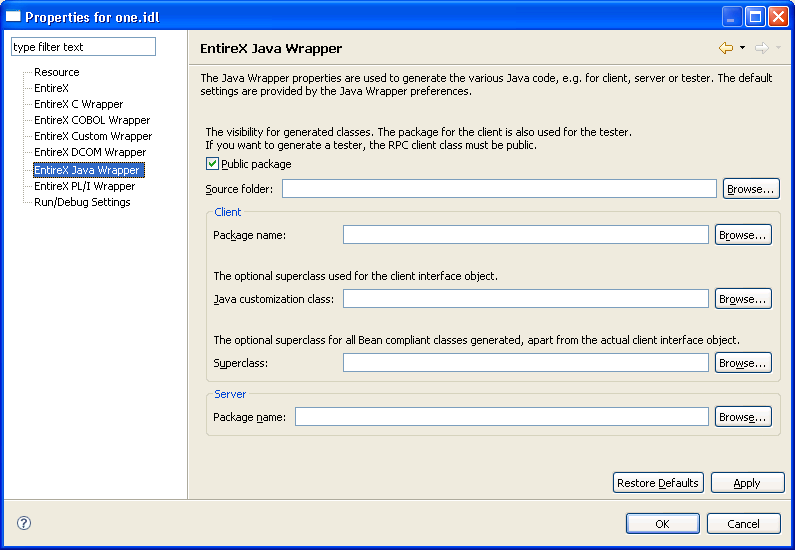Select EntireX PL/I Wrapper page
Screen dimensions: 795x550
click(85, 186)
